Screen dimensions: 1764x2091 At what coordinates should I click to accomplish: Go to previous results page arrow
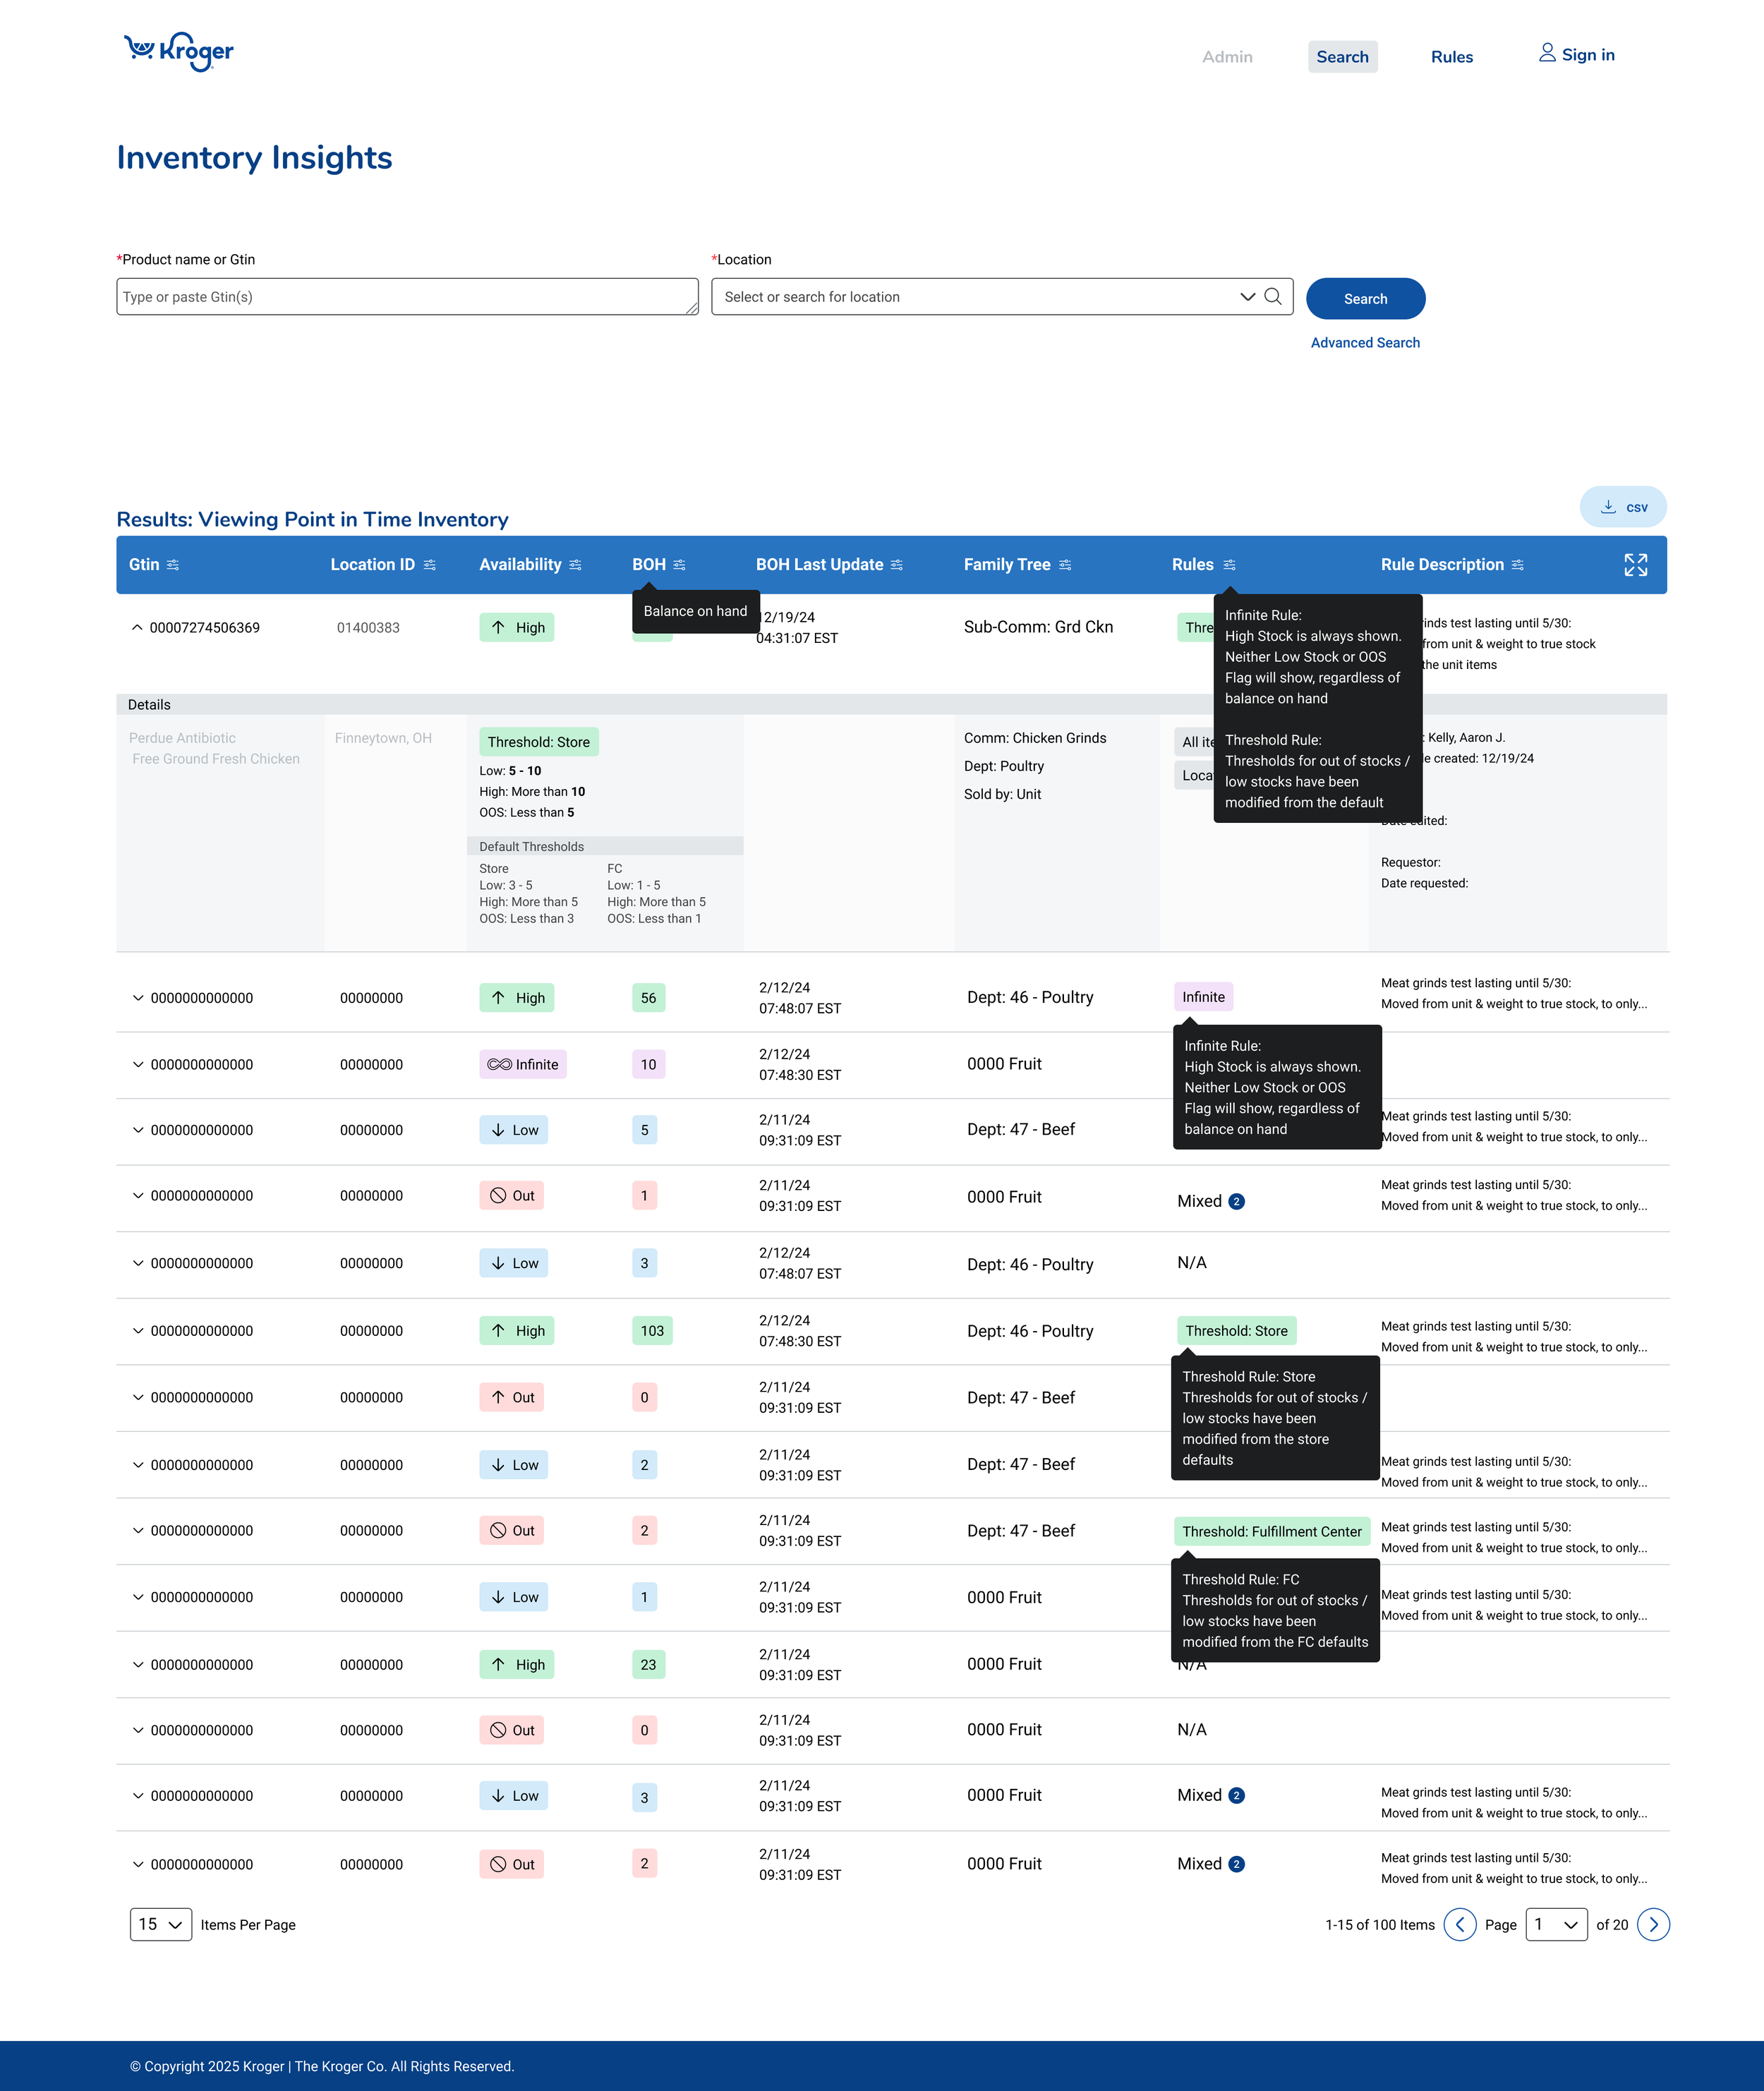(x=1459, y=1924)
